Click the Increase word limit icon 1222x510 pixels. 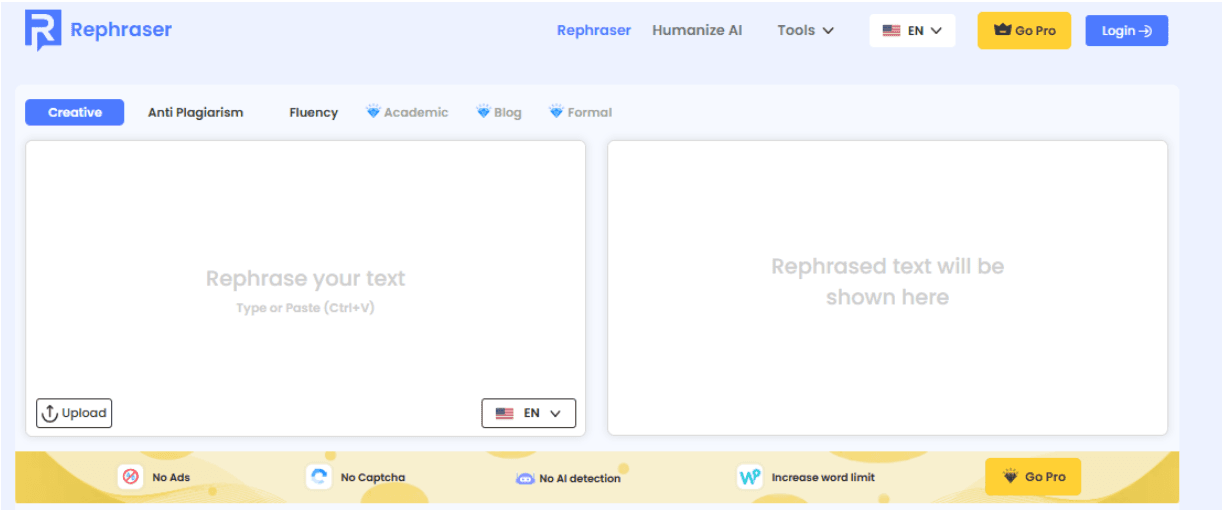(750, 477)
